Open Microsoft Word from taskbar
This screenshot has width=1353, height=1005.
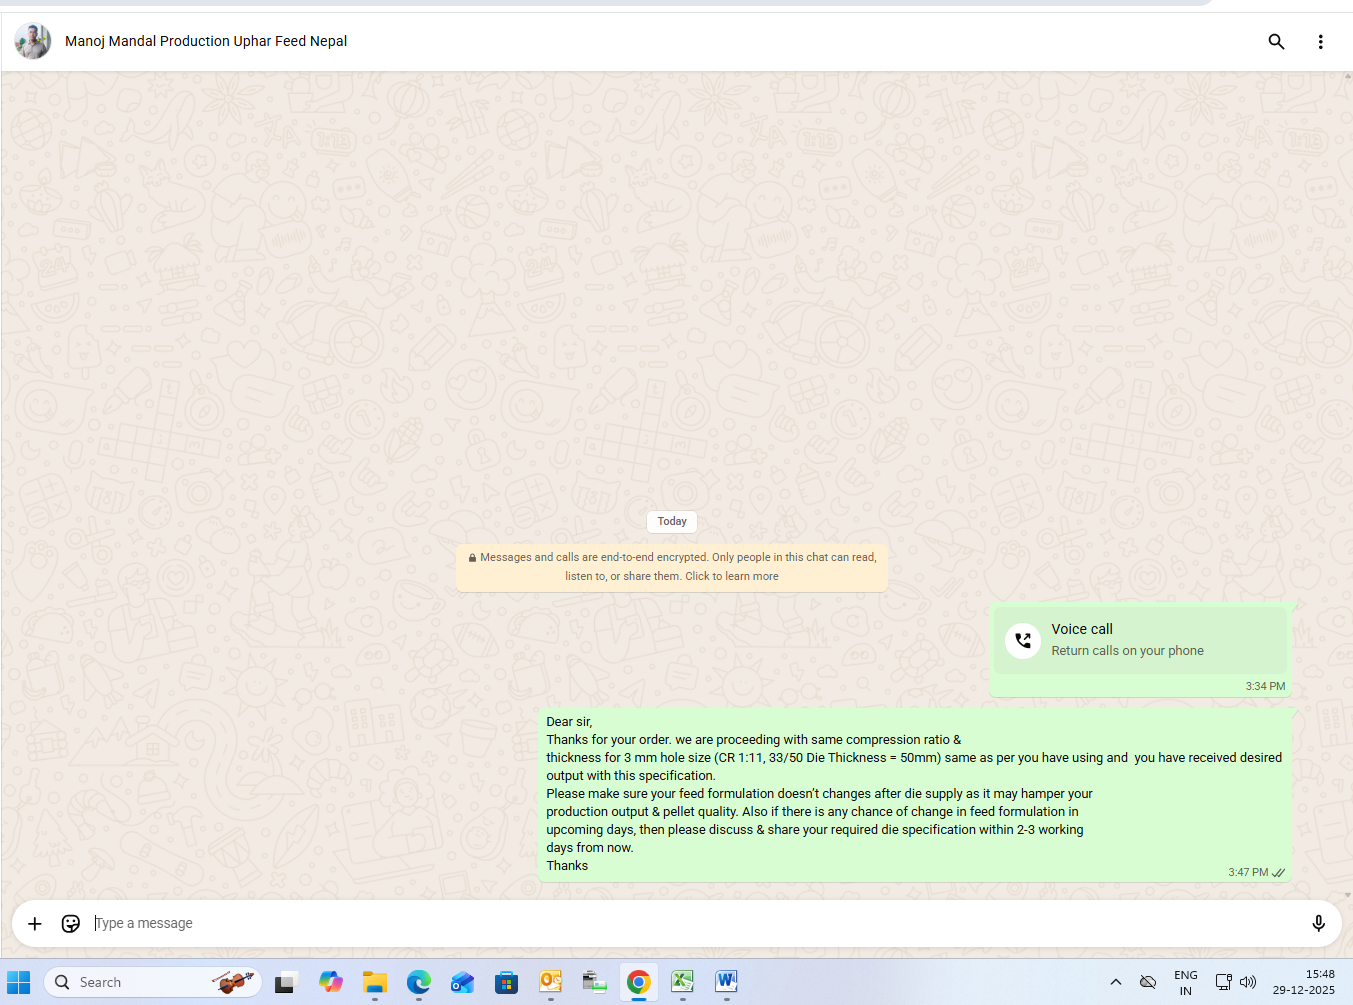726,982
